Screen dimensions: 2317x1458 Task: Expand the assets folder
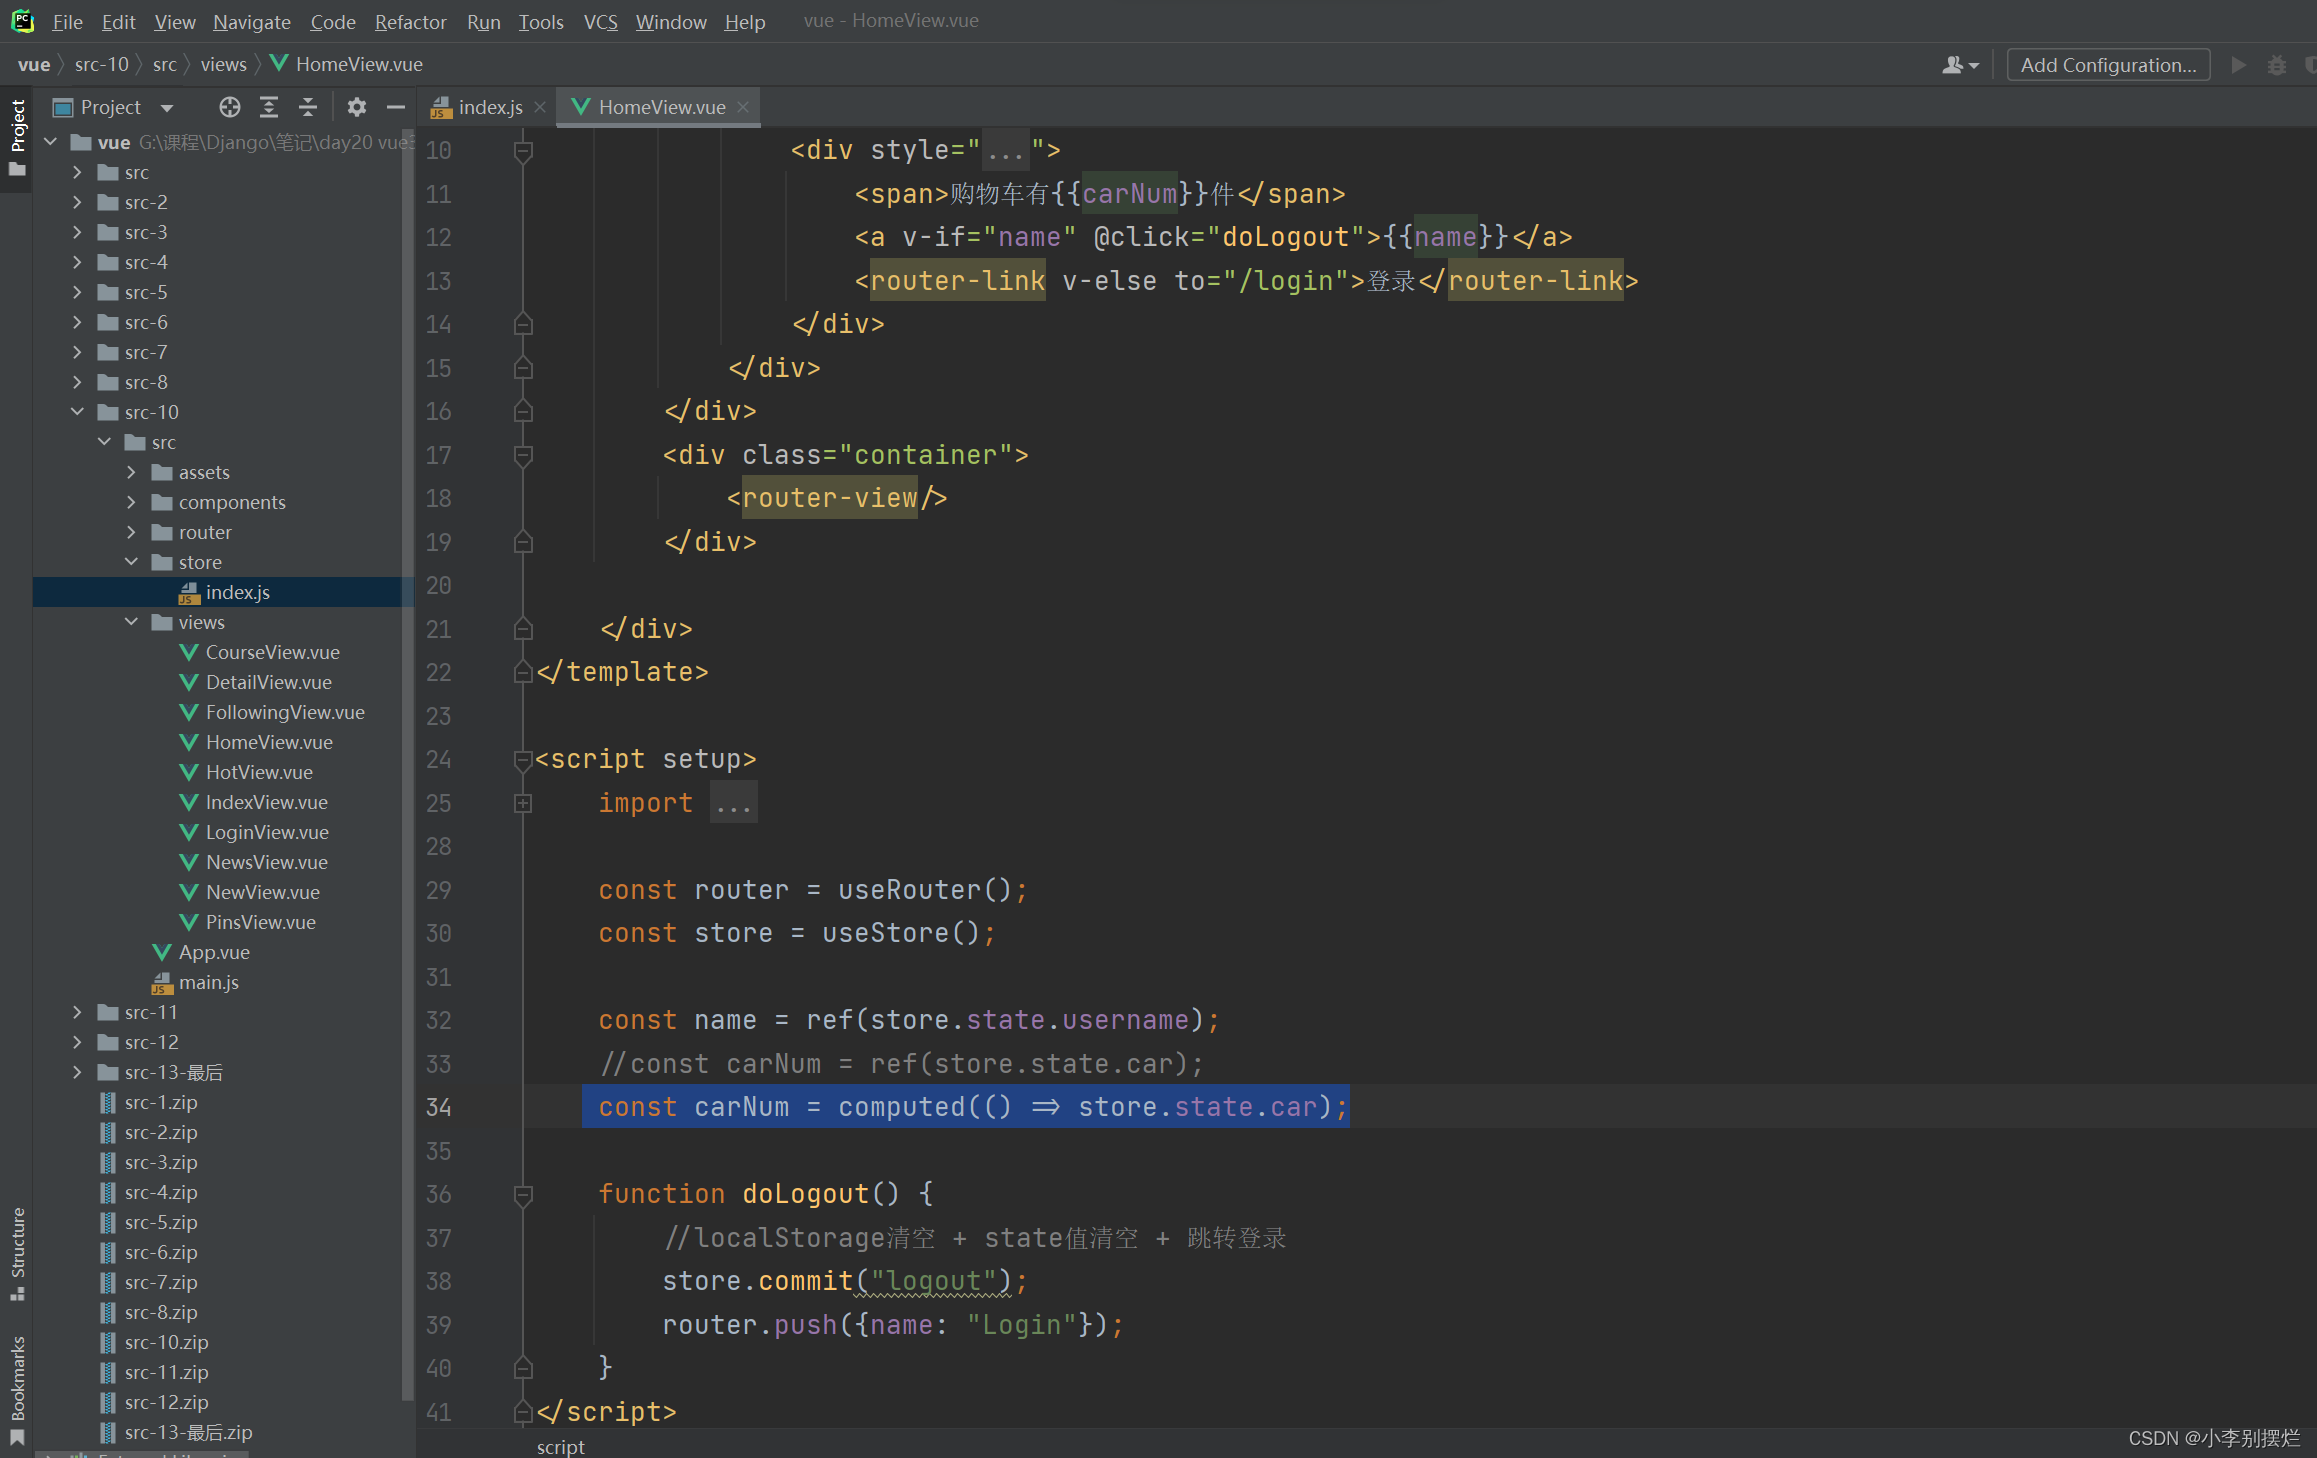point(131,472)
